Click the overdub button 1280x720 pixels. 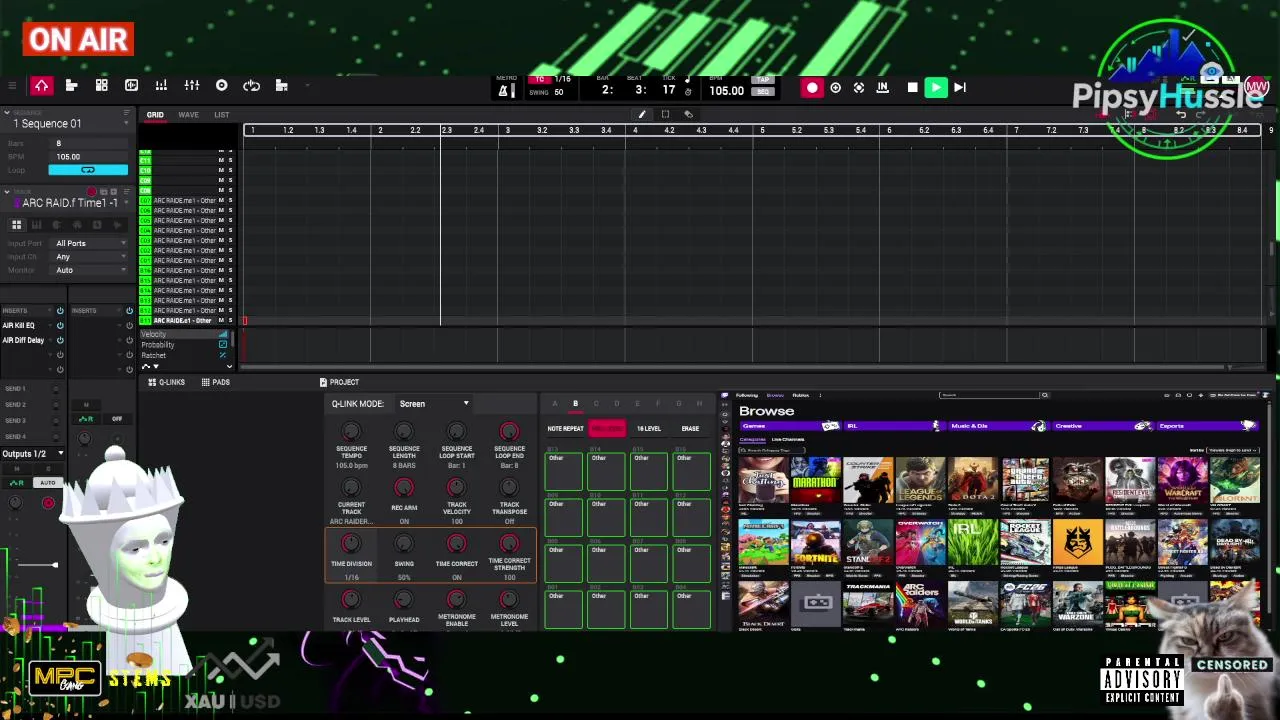[x=836, y=88]
